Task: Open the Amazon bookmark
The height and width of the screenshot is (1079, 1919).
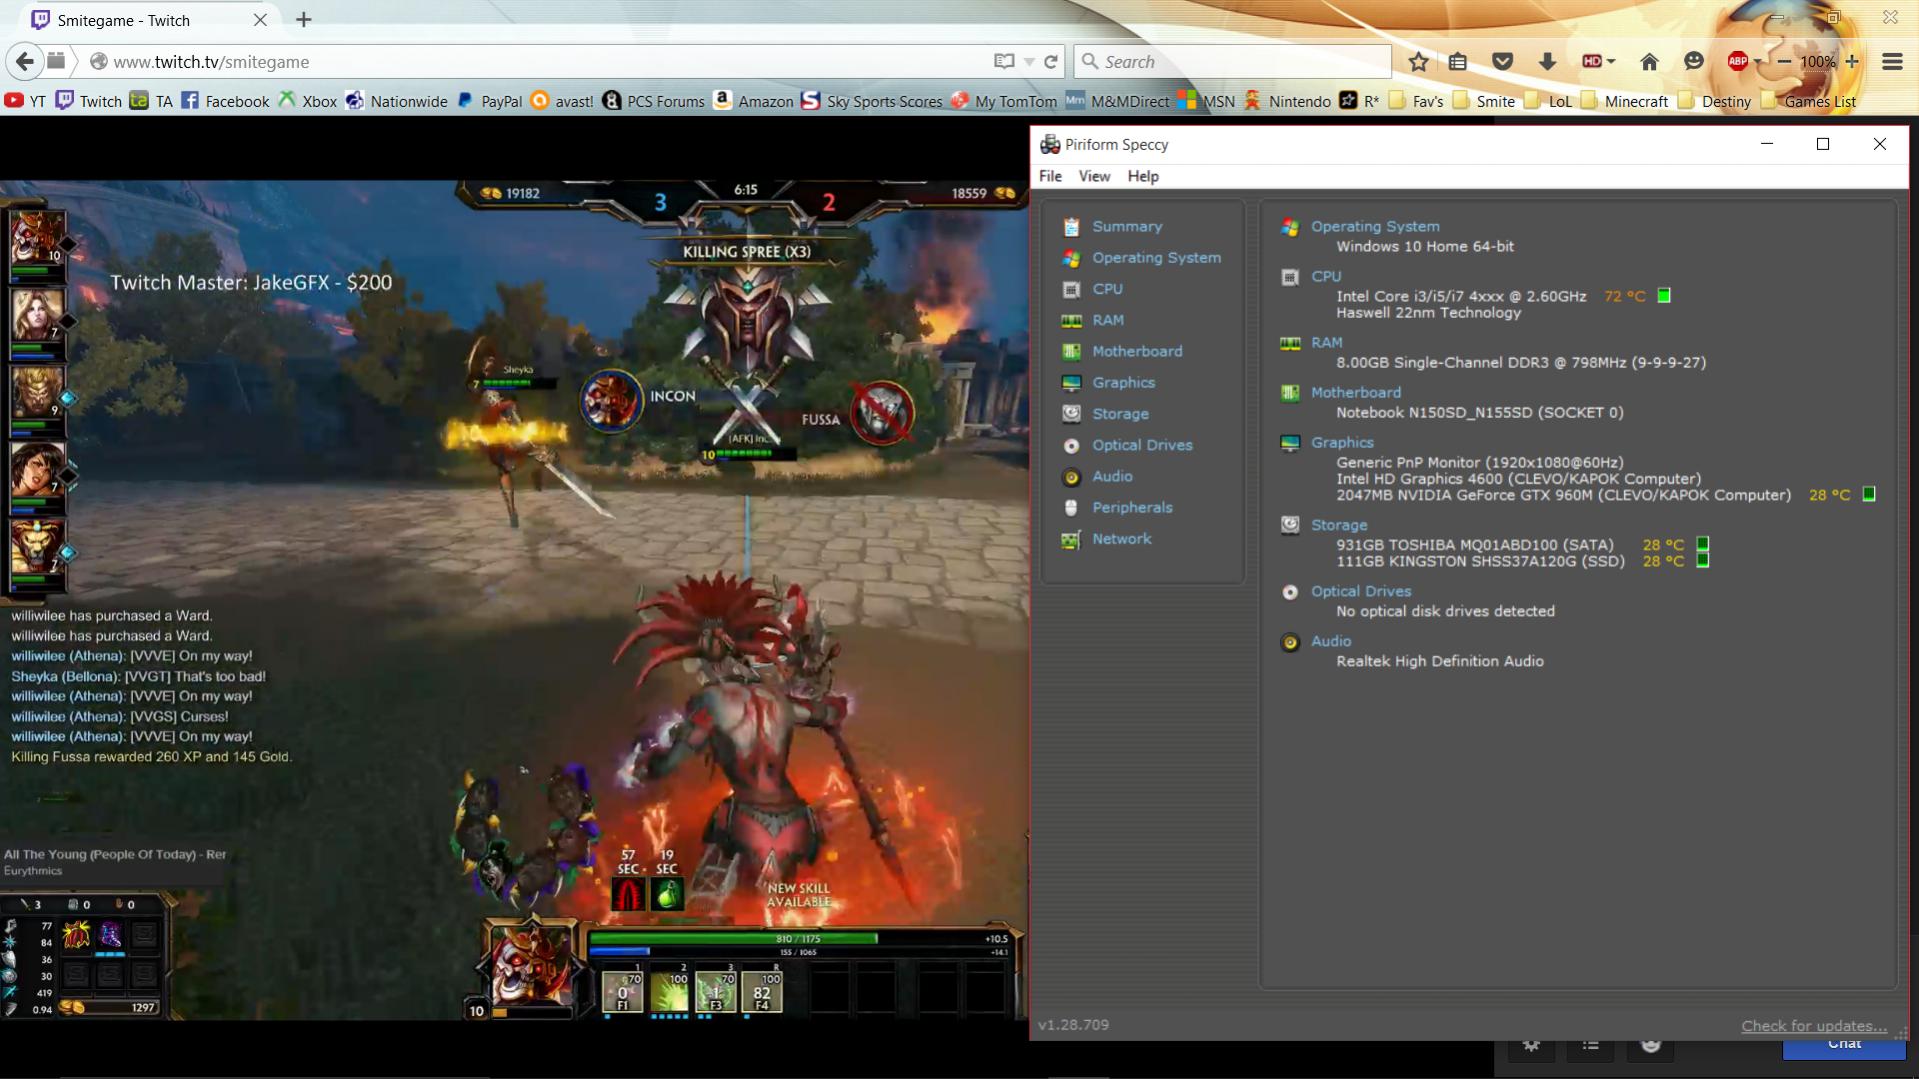Action: (x=753, y=101)
